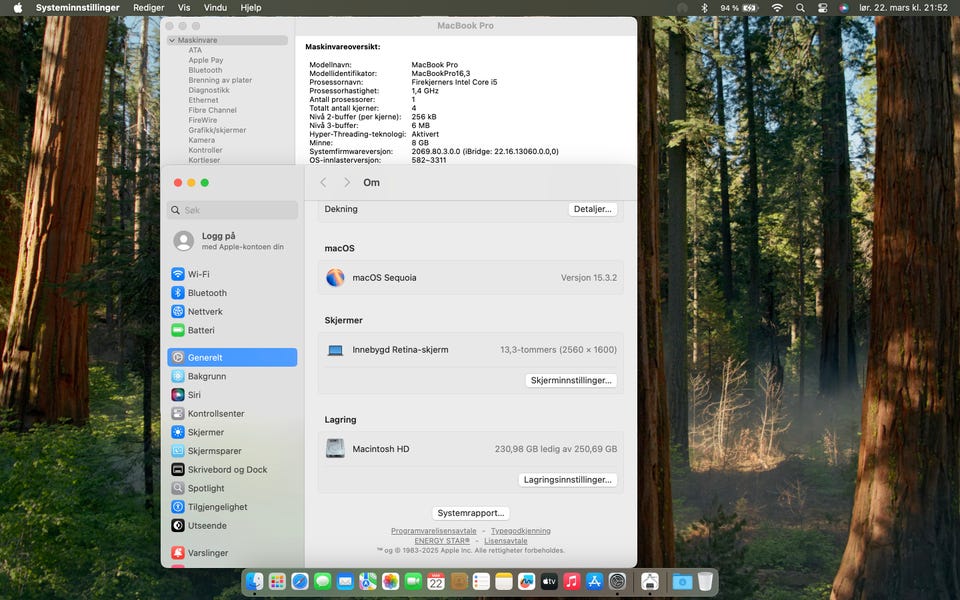Open Mail app in the Dock

click(x=345, y=581)
